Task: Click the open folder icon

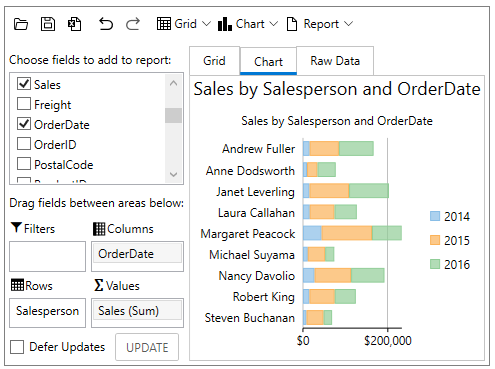Action: pos(21,24)
